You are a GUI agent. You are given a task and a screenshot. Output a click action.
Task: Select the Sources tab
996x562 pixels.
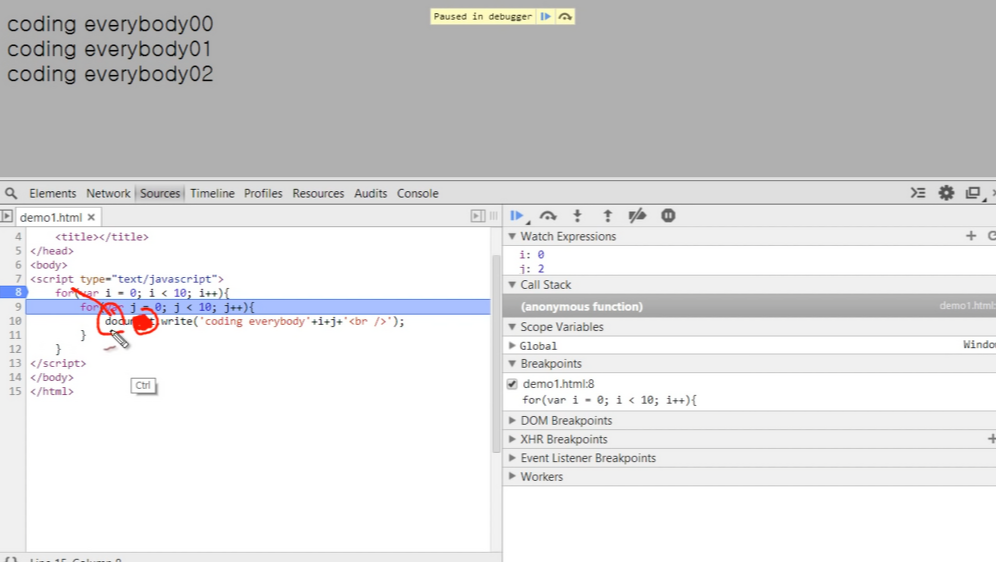click(x=160, y=193)
